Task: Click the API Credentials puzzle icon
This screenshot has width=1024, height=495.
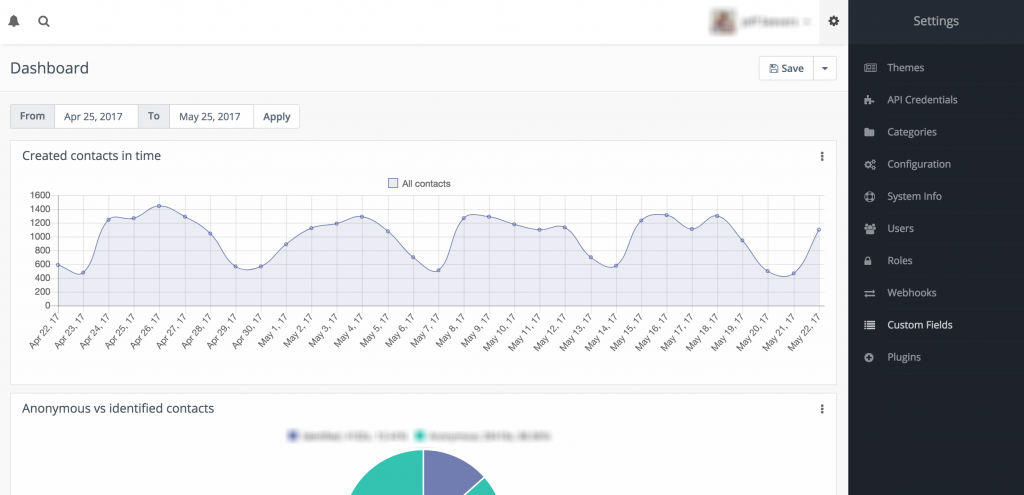Action: tap(870, 100)
